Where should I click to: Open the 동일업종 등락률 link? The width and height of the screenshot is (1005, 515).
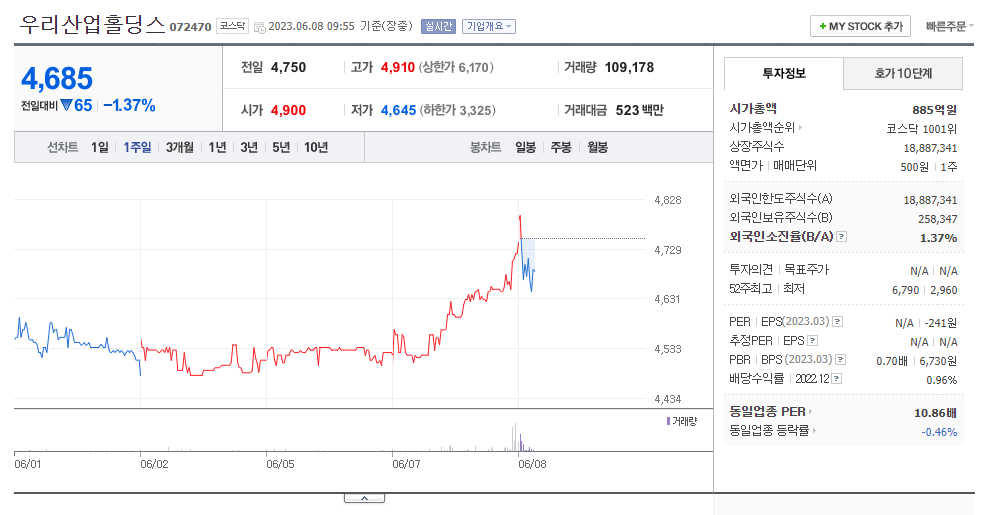tap(769, 431)
